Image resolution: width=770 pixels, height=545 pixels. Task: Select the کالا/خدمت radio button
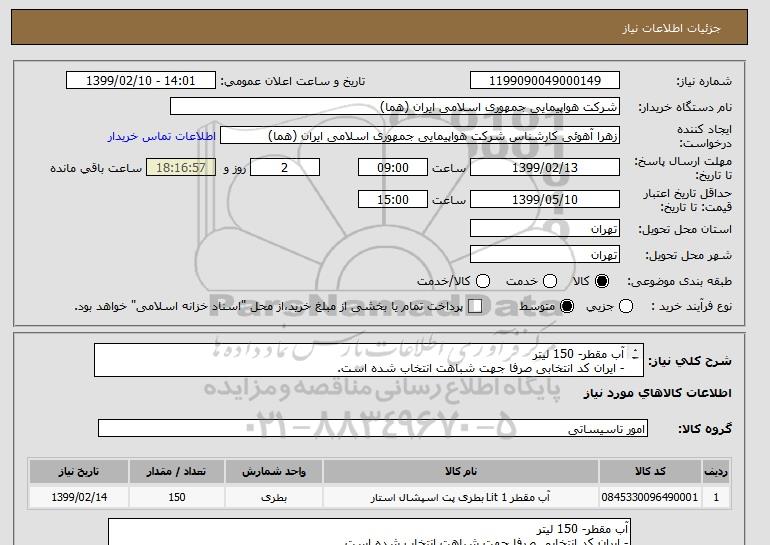click(483, 281)
